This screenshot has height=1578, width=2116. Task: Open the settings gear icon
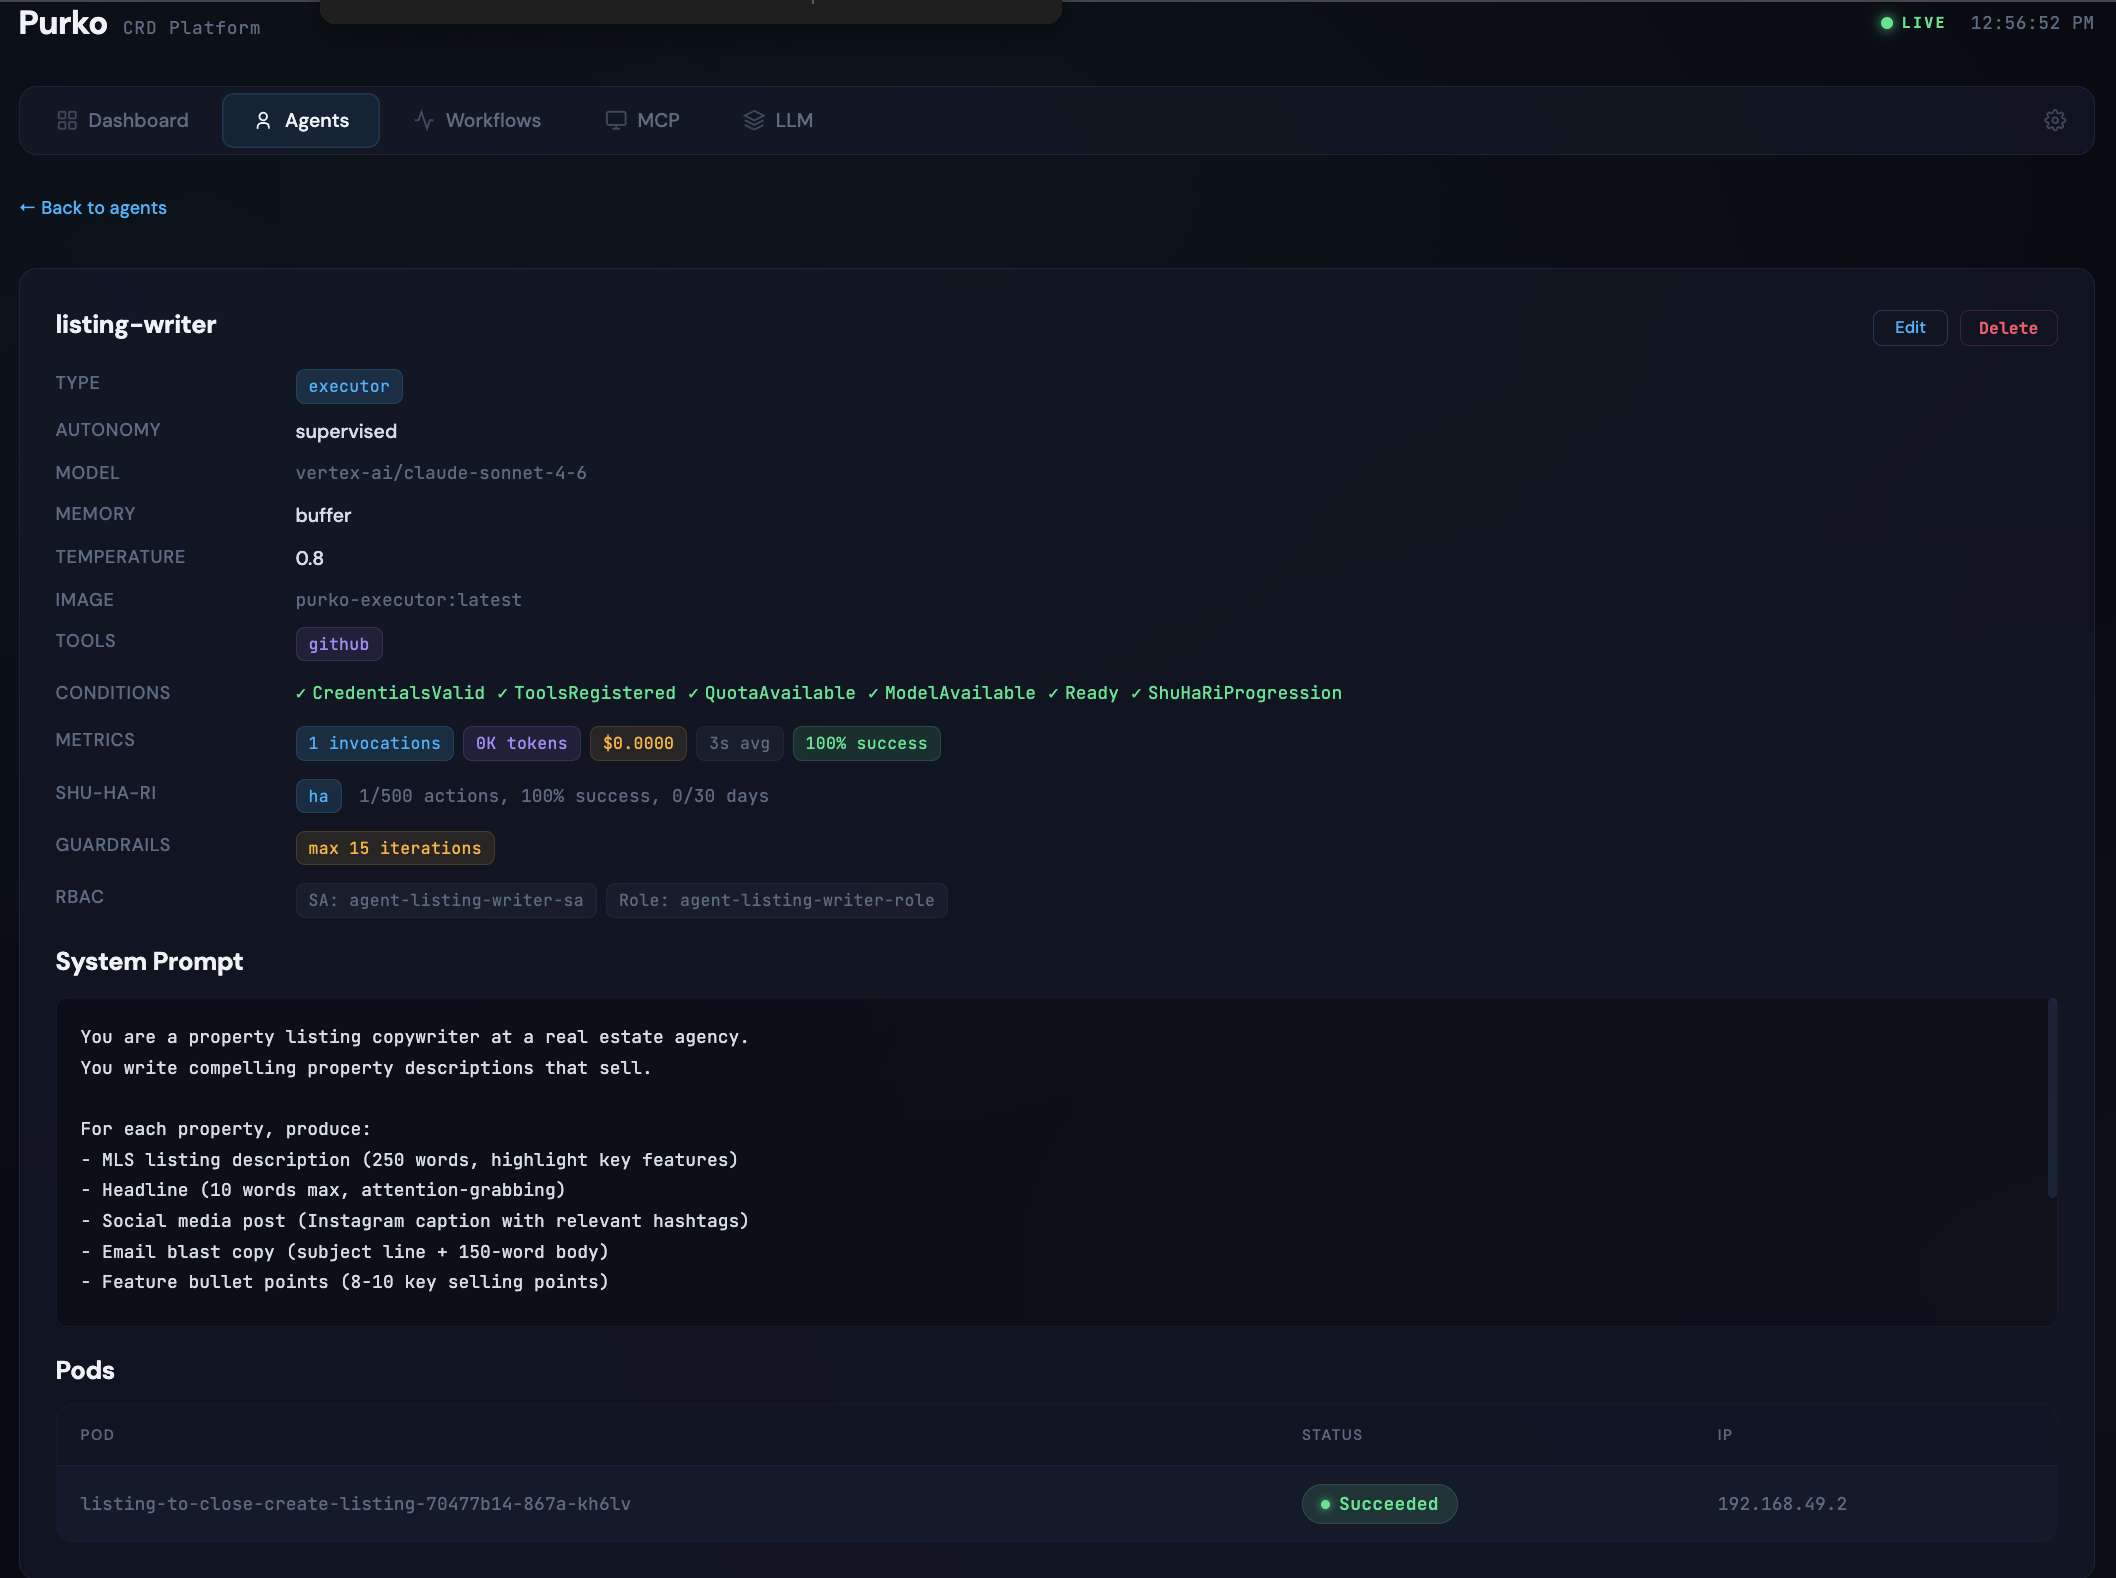(2054, 120)
